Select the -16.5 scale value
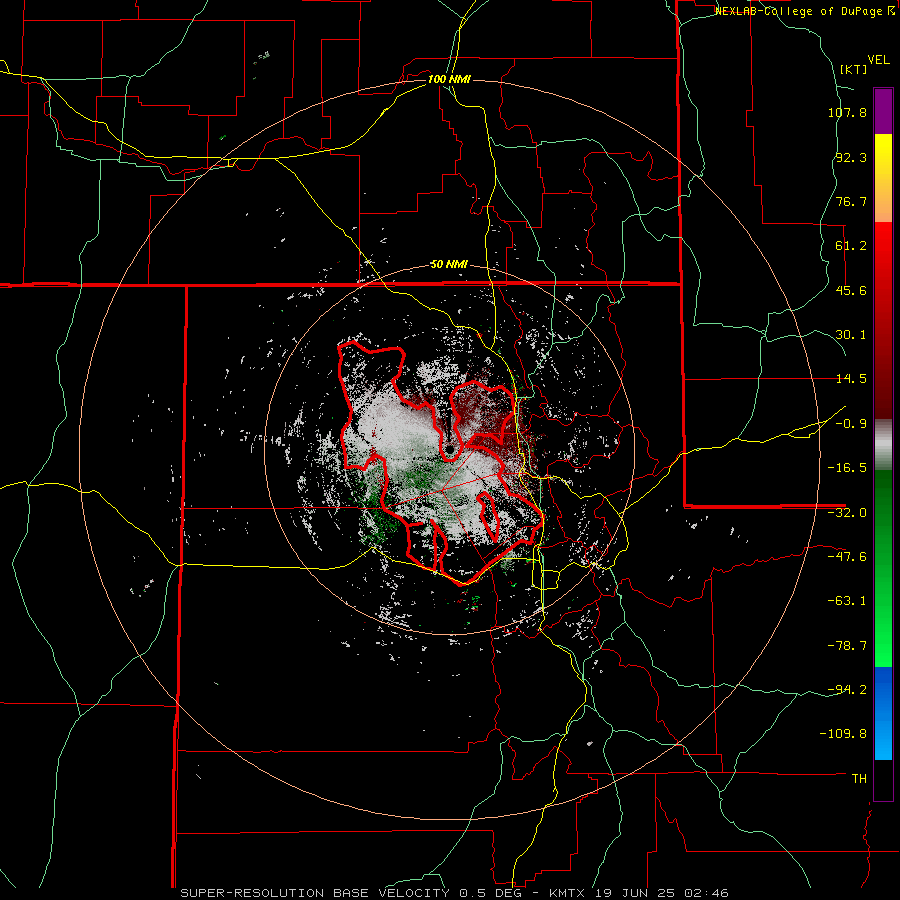The height and width of the screenshot is (900, 900). (847, 468)
